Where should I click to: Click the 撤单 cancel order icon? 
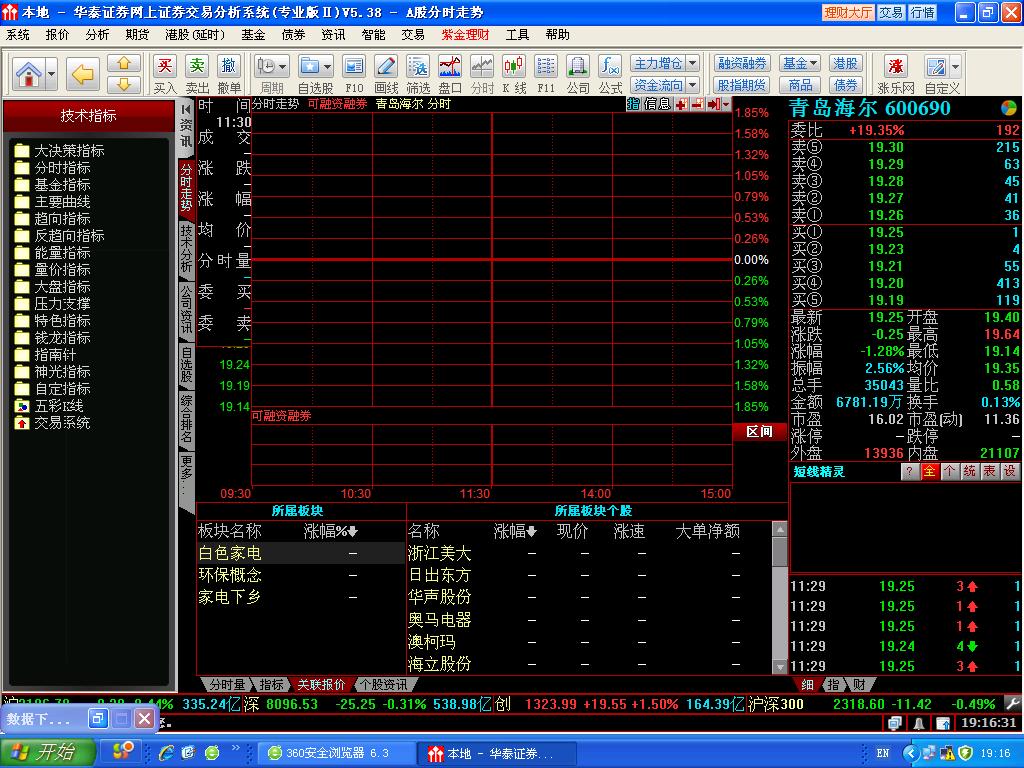pos(229,65)
